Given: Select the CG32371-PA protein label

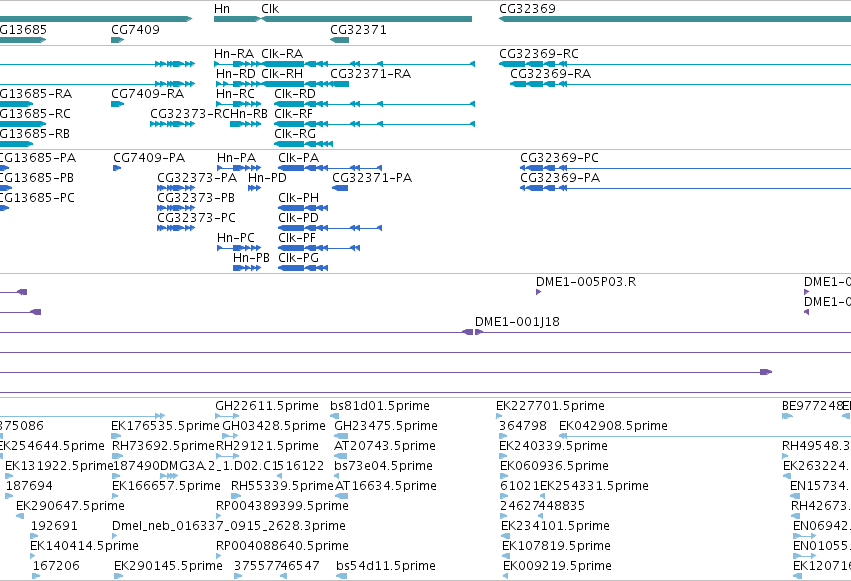Looking at the screenshot, I should 372,178.
